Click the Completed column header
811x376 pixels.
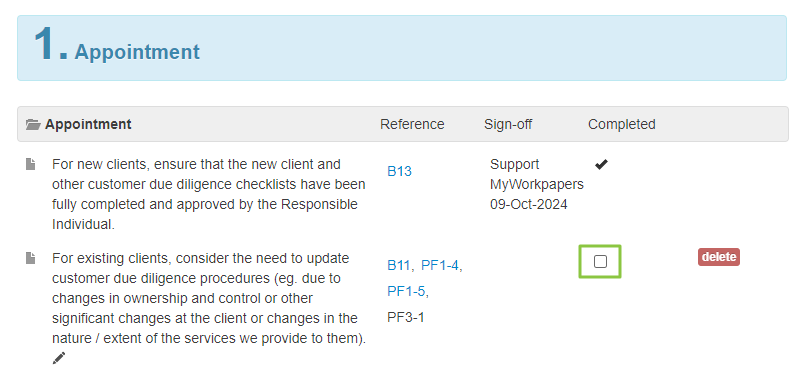[622, 124]
